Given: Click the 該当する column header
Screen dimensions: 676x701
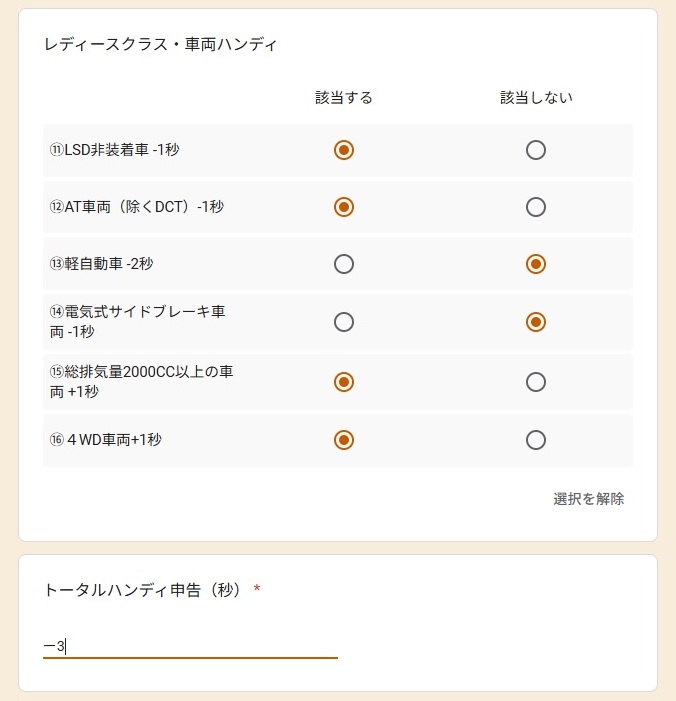Looking at the screenshot, I should [344, 97].
